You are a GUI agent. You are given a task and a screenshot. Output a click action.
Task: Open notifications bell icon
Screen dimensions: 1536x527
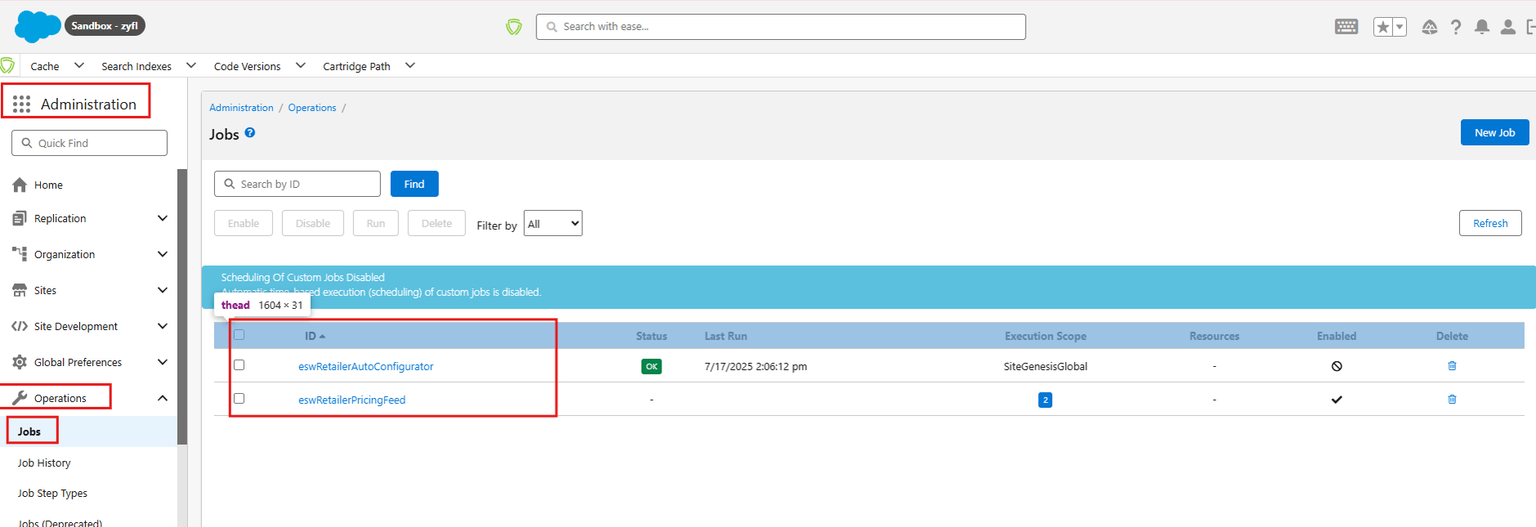click(1482, 27)
